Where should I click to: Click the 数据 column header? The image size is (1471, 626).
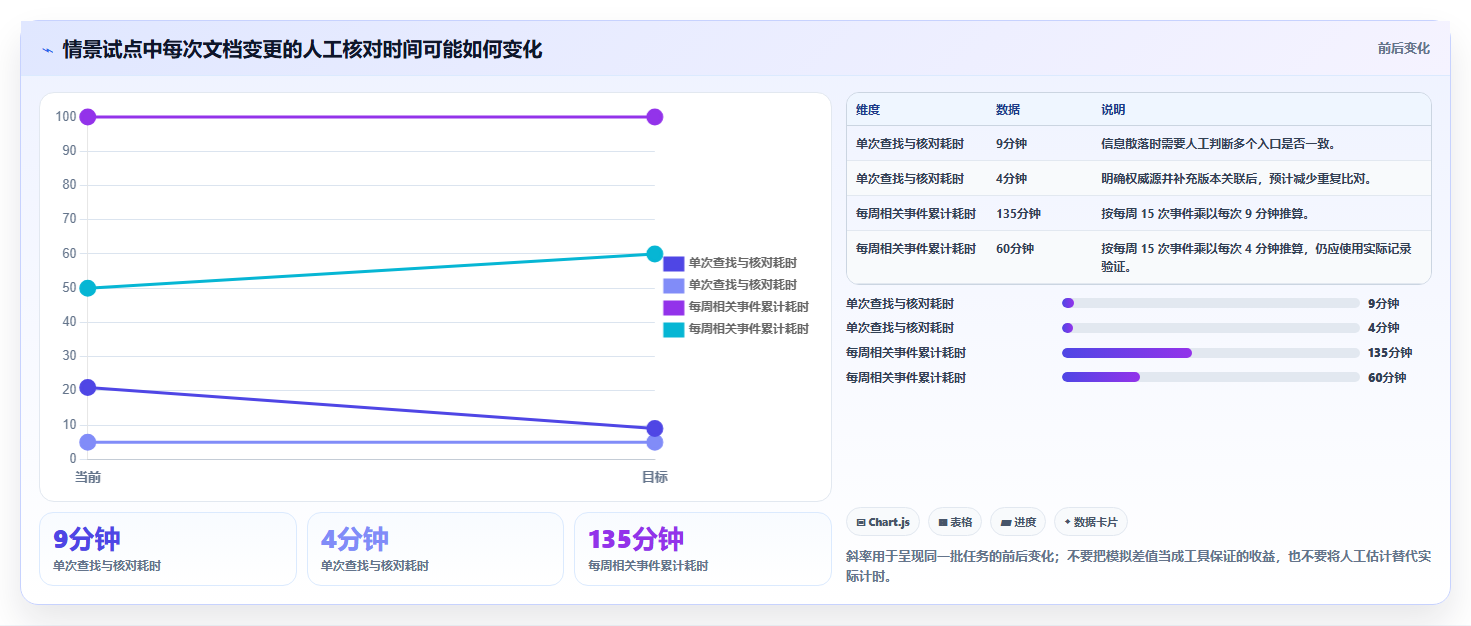(1008, 110)
